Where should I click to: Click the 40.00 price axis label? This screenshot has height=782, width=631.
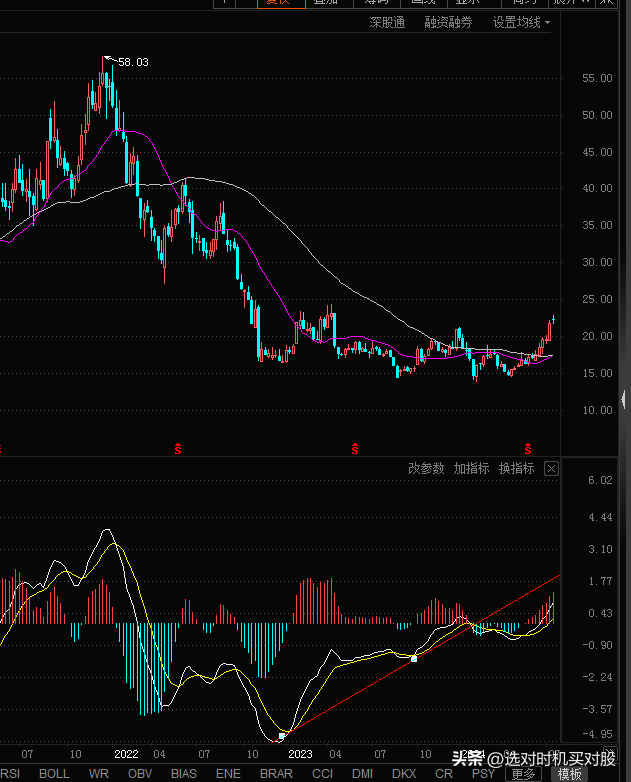click(x=597, y=189)
